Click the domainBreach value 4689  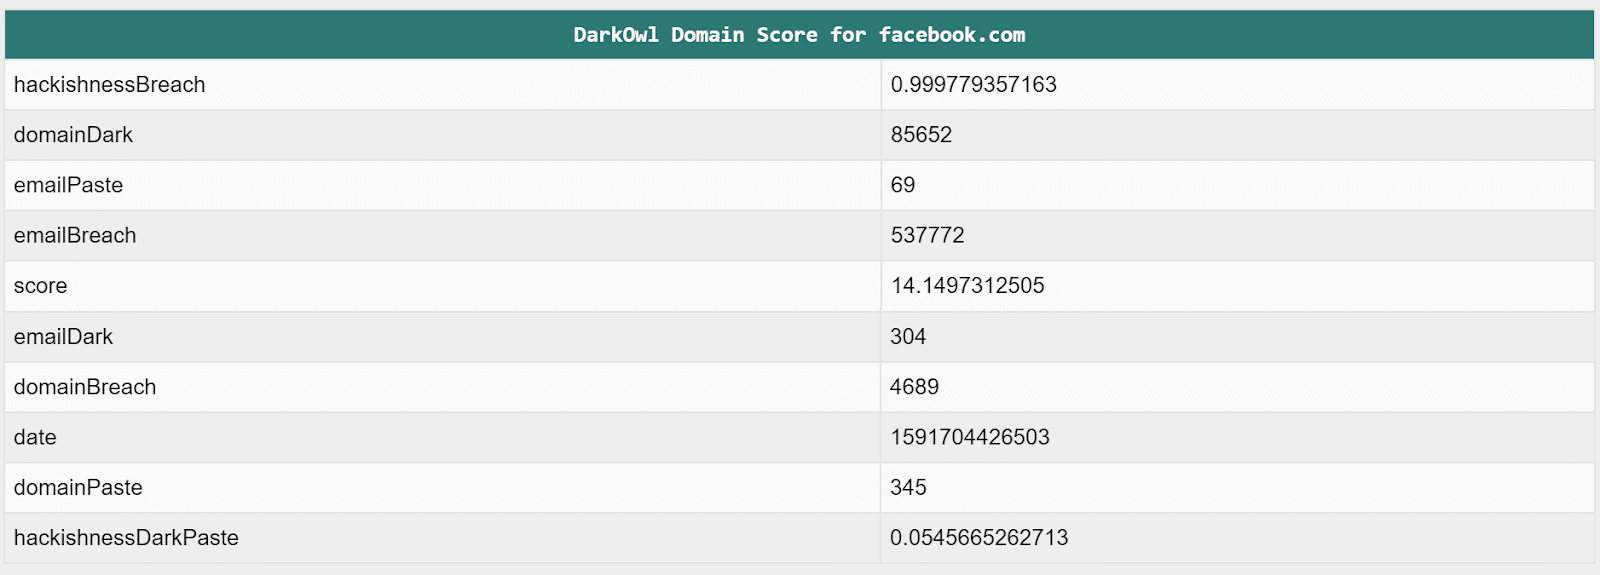(x=914, y=387)
